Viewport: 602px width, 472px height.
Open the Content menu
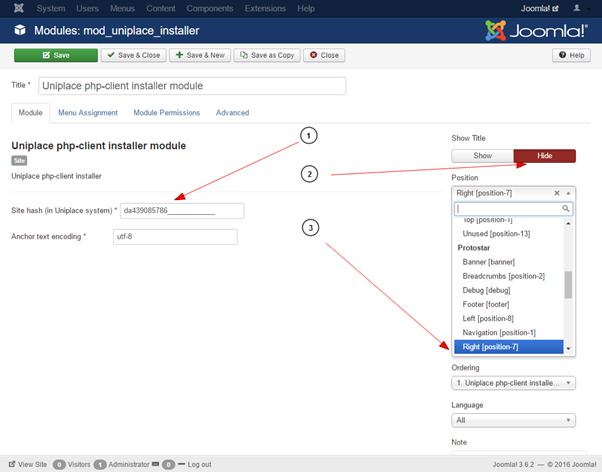pyautogui.click(x=160, y=8)
